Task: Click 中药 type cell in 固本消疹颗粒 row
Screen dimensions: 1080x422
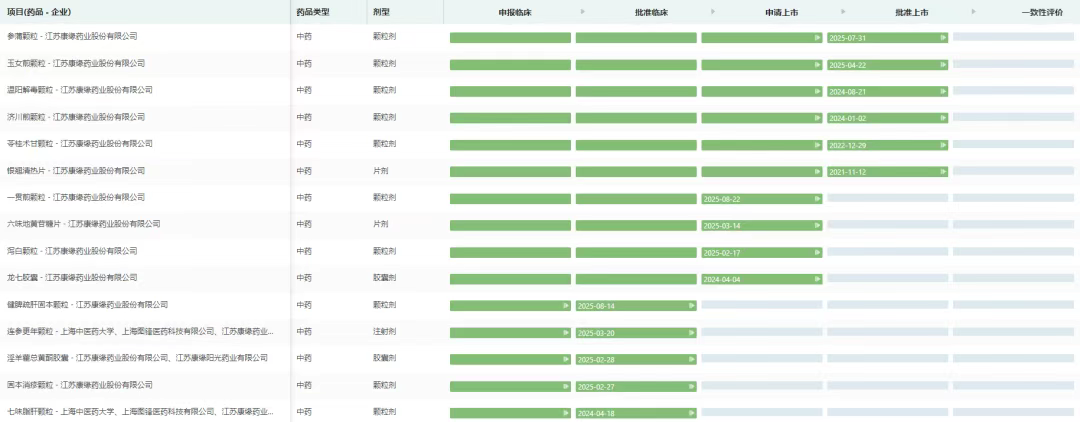Action: (304, 385)
